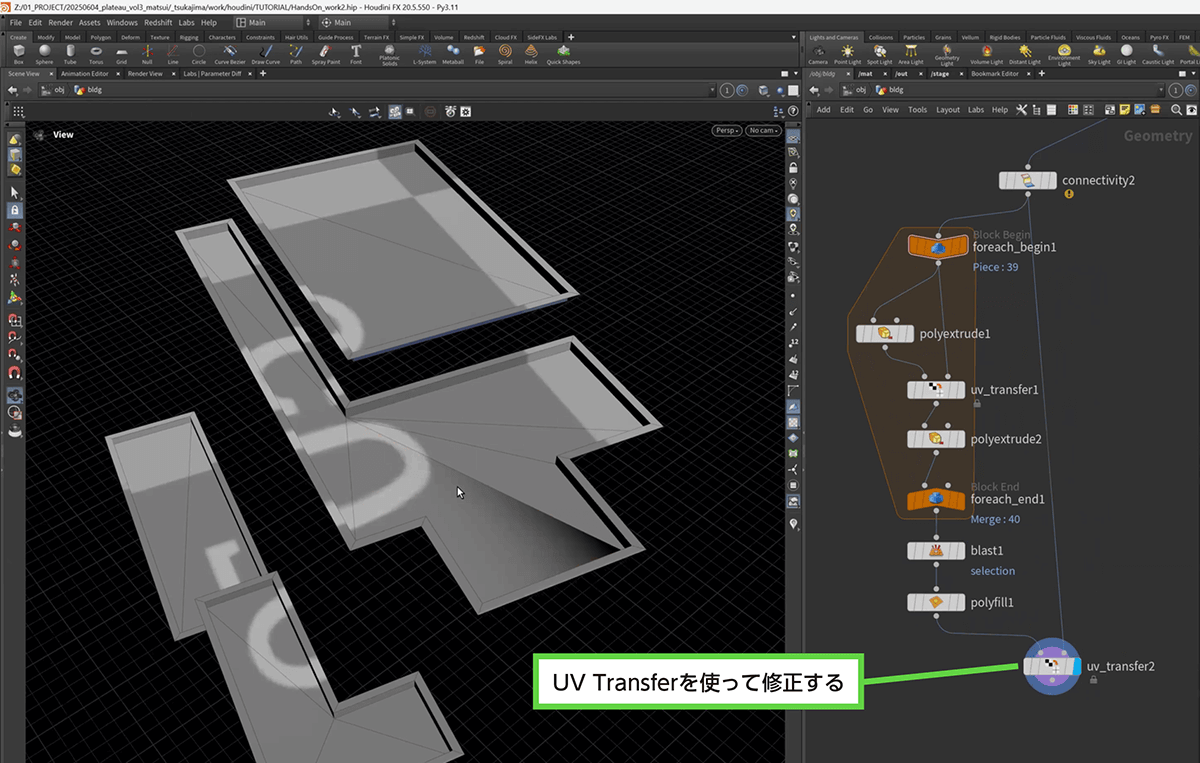Click the Torus shelf tool
Image resolution: width=1200 pixels, height=763 pixels.
96,53
